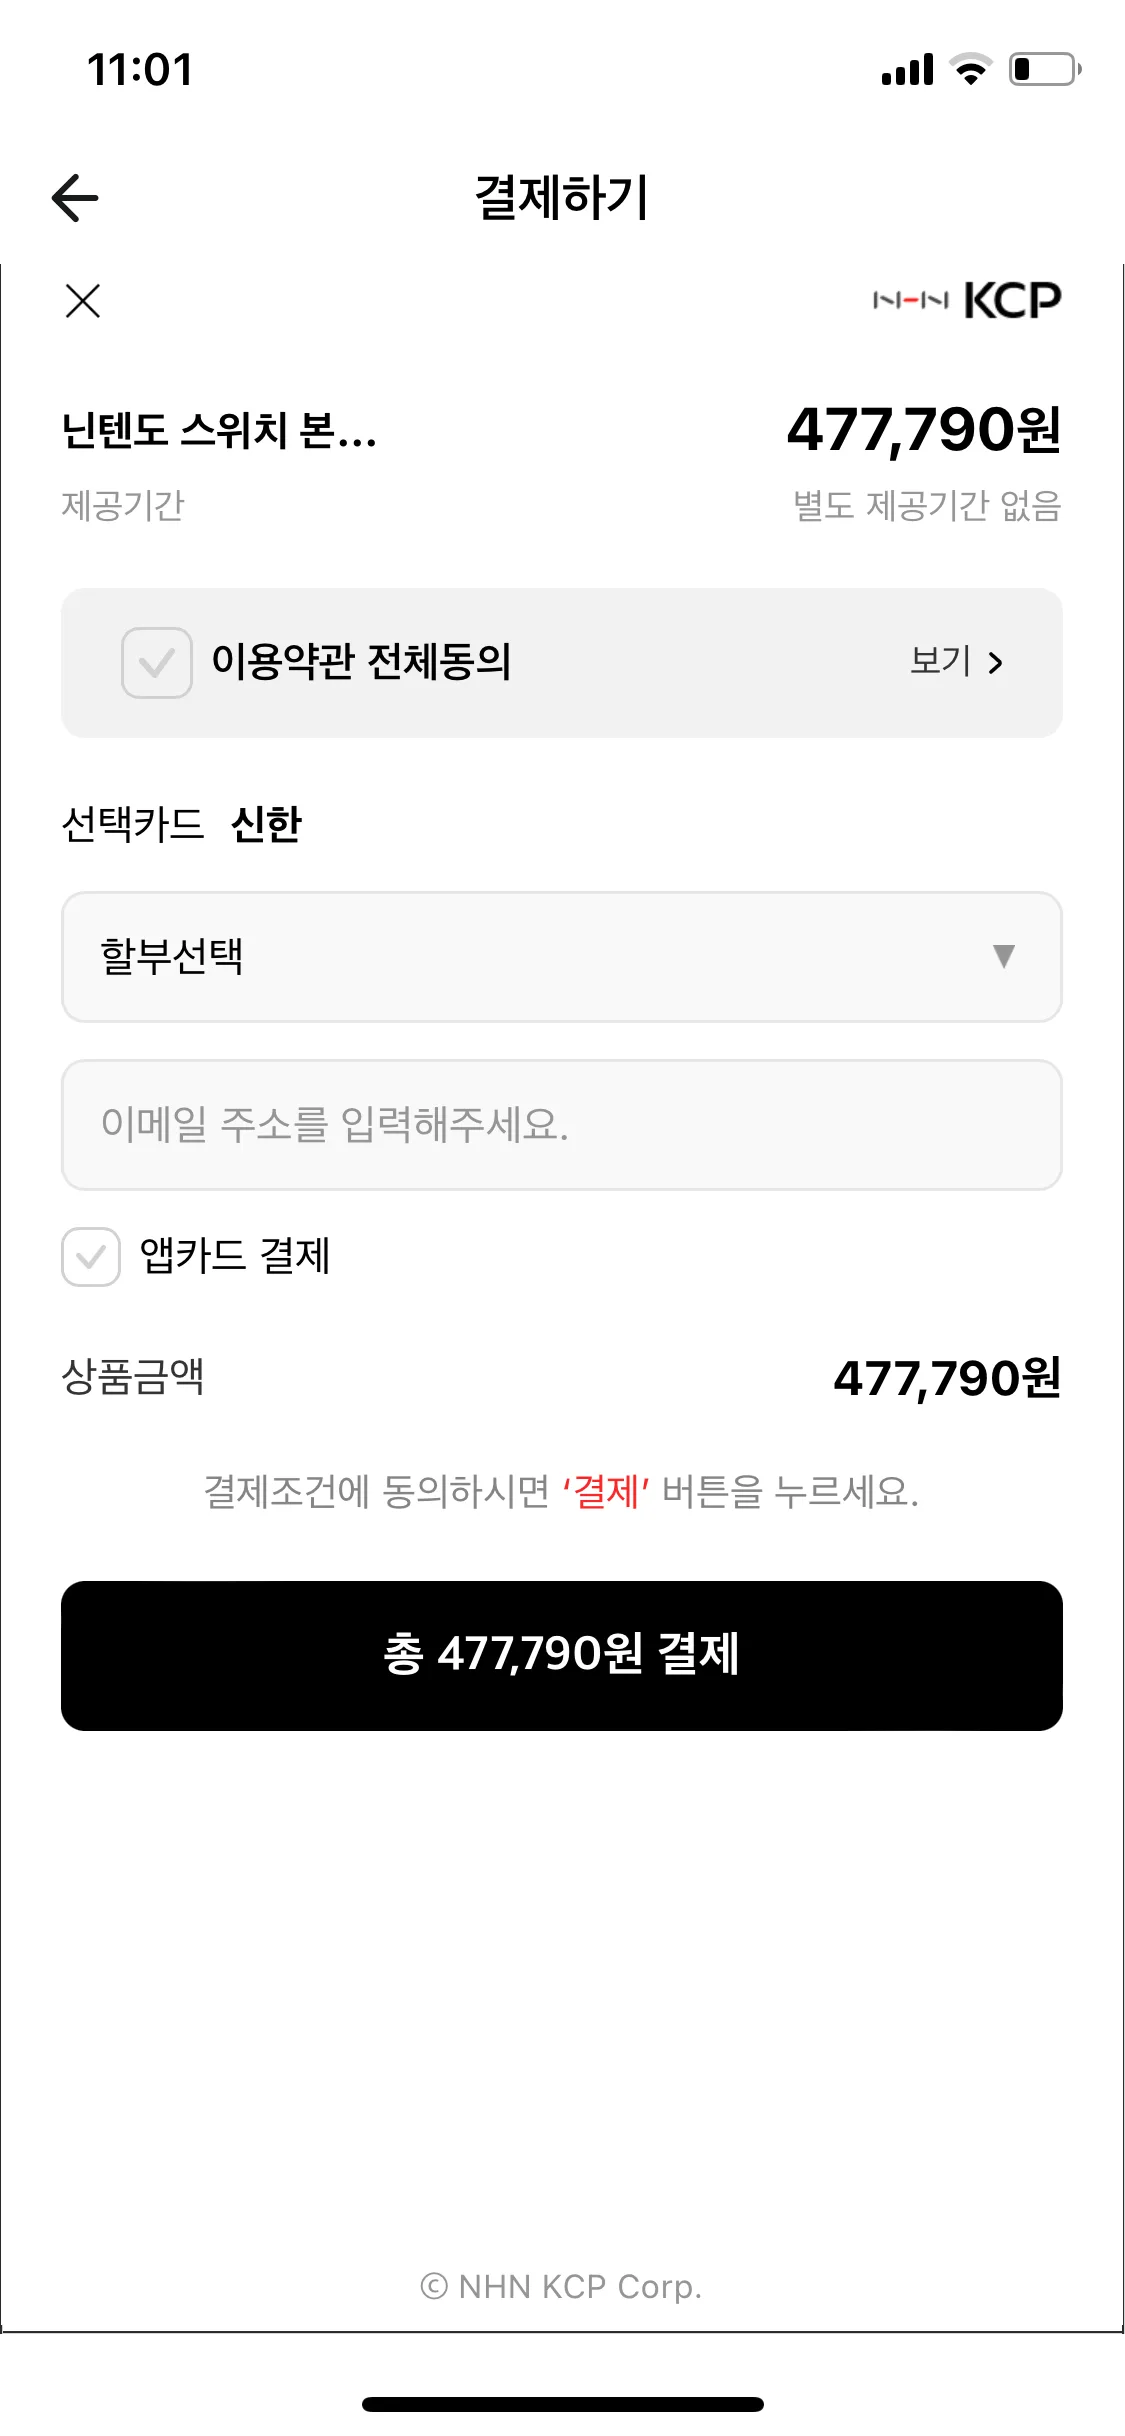
Task: Tap the NHN KCP Corp. copyright footer
Action: [x=562, y=2287]
